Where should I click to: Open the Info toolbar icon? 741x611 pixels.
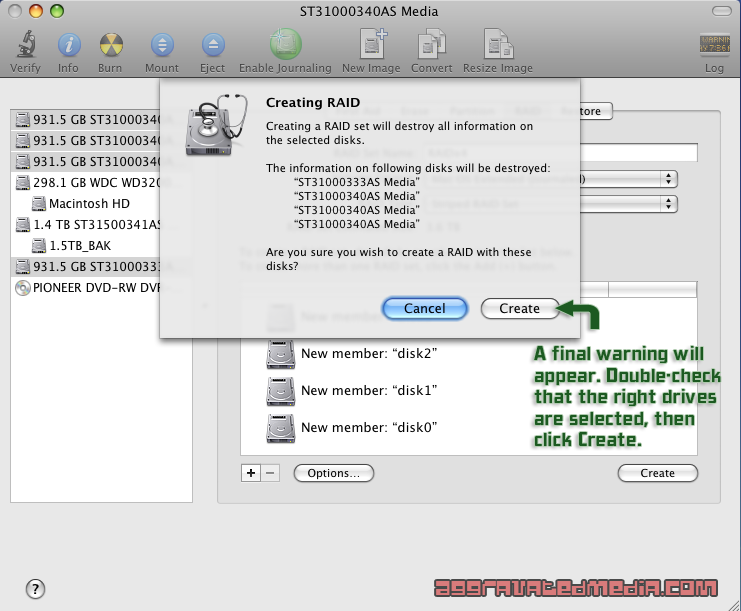pos(69,45)
